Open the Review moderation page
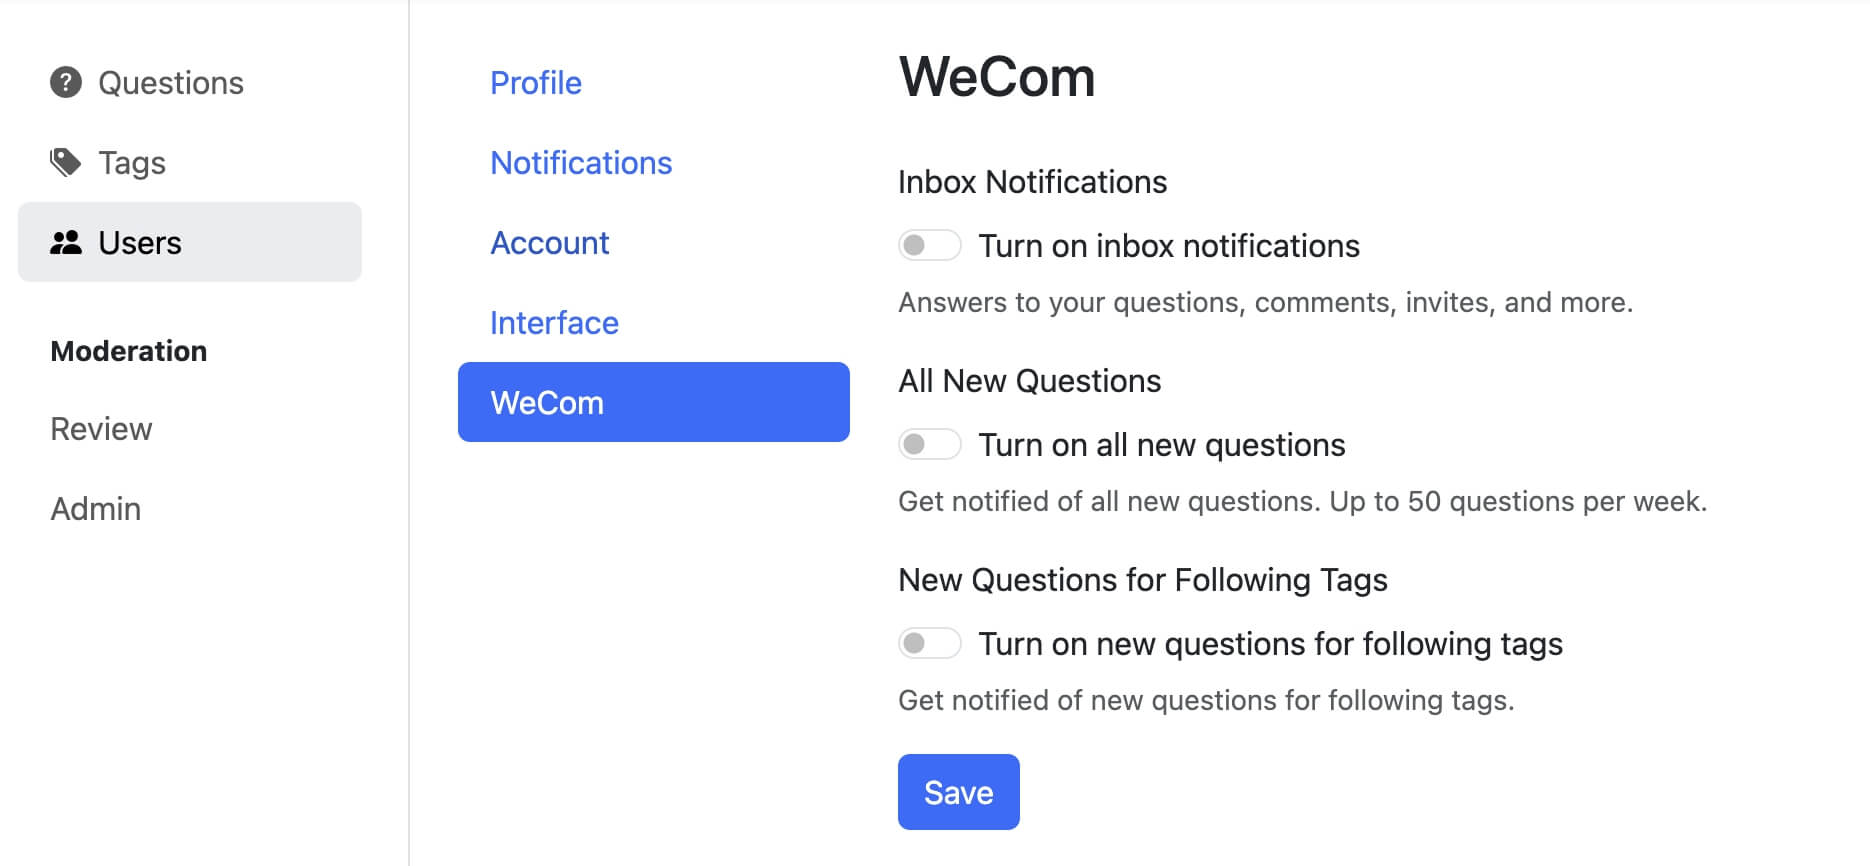This screenshot has width=1870, height=866. click(x=100, y=428)
